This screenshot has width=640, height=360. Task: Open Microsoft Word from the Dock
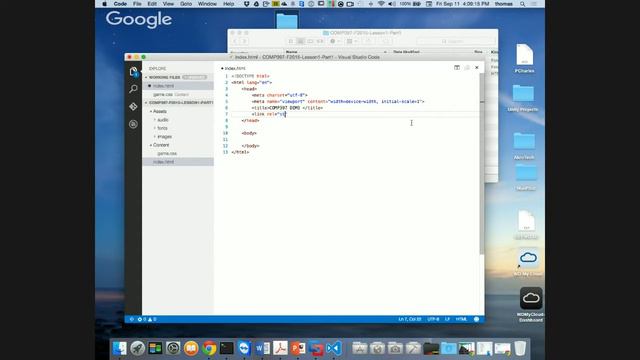tap(262, 348)
